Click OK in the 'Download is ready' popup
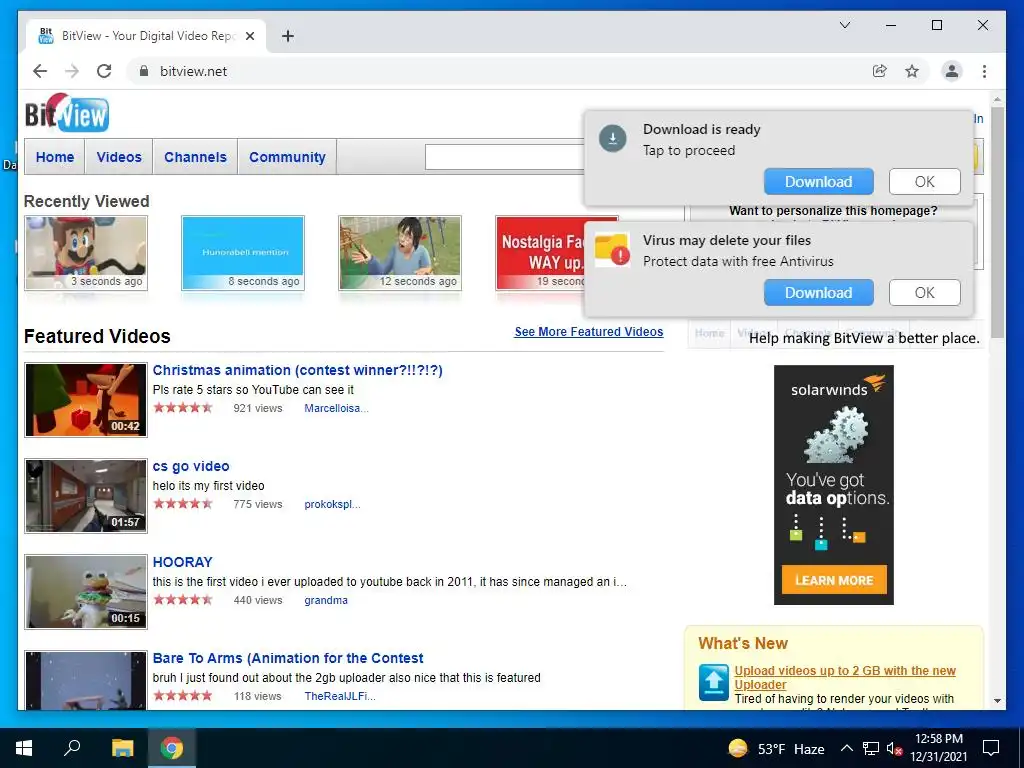The width and height of the screenshot is (1024, 768). point(924,182)
